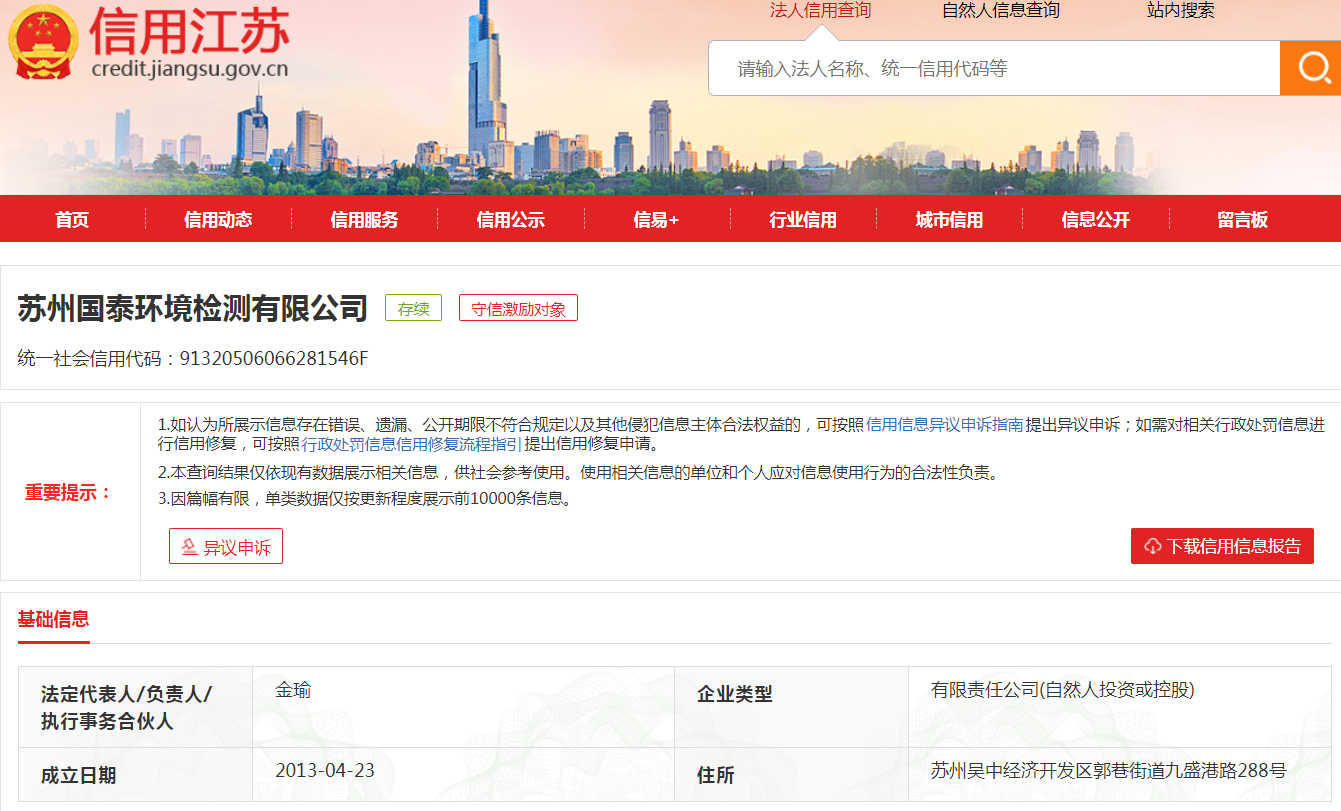This screenshot has width=1341, height=811.
Task: Switch to 站内搜索 tab
Action: [1181, 11]
